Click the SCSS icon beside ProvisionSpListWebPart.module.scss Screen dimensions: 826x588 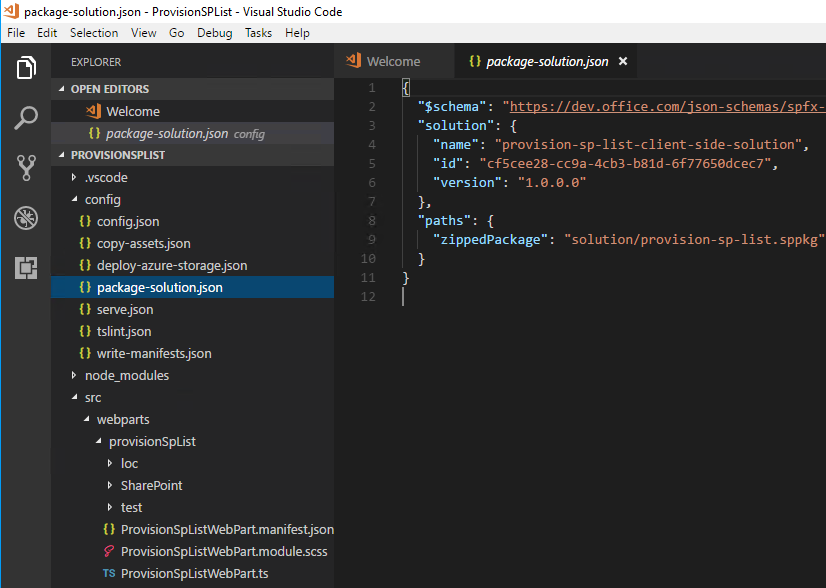(109, 552)
